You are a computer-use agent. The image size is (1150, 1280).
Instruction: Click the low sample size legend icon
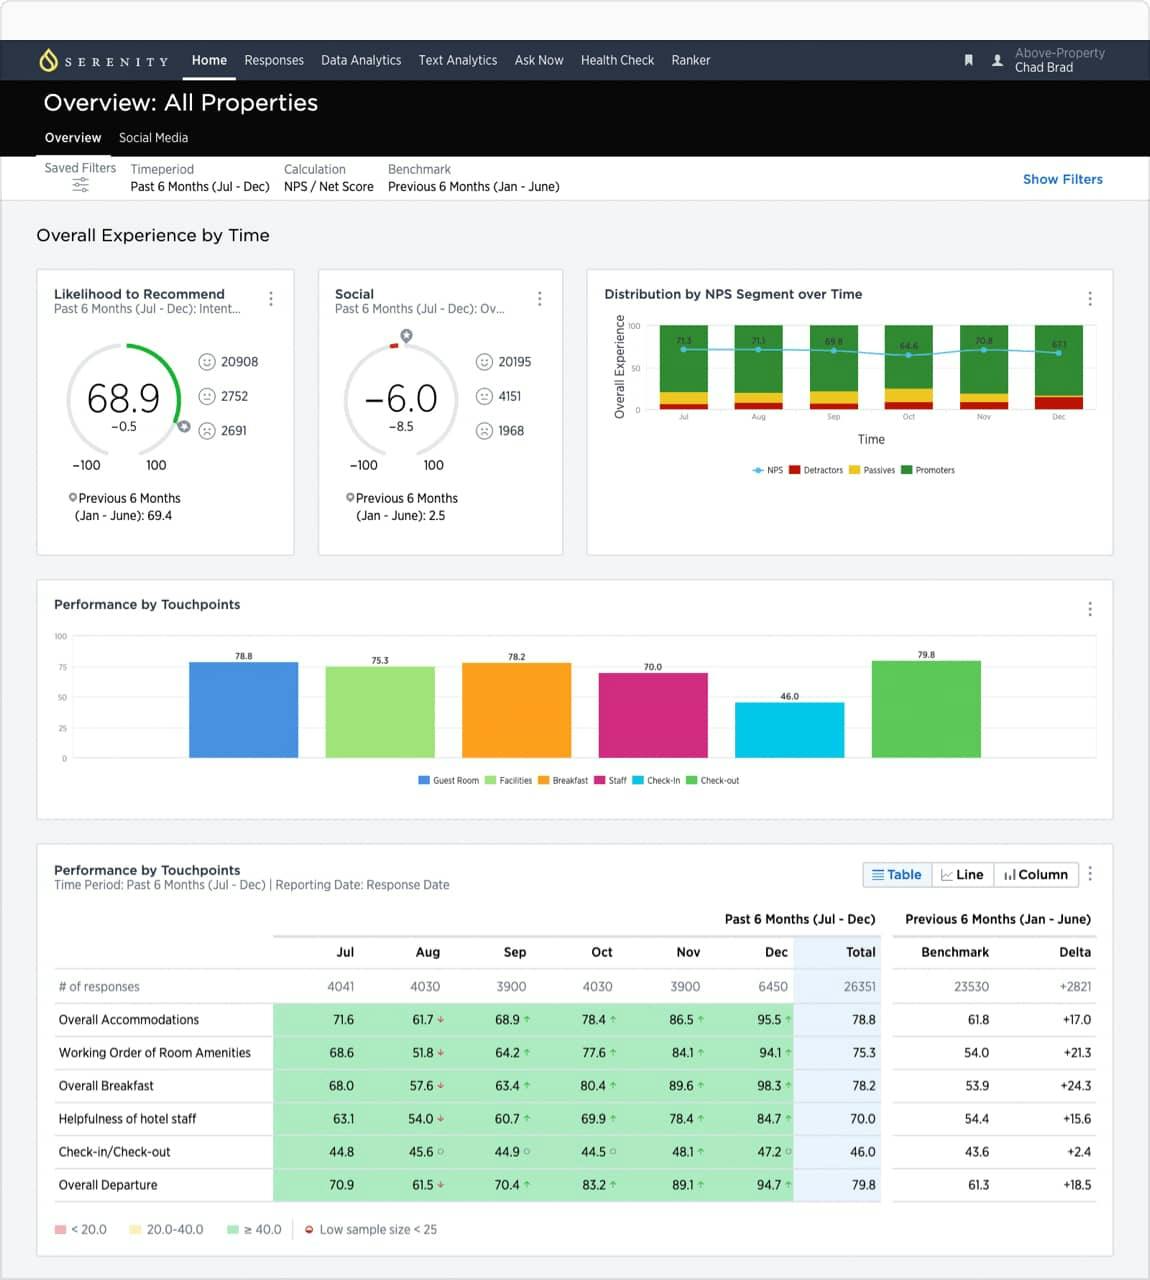(x=310, y=1230)
